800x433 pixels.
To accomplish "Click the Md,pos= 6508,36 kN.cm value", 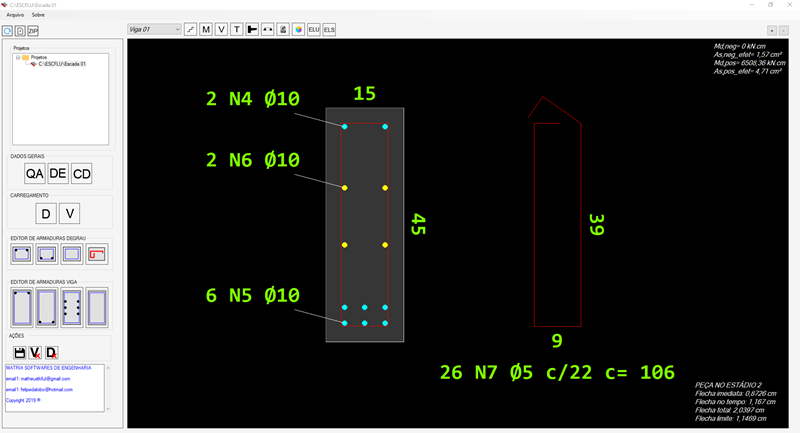I will 749,63.
